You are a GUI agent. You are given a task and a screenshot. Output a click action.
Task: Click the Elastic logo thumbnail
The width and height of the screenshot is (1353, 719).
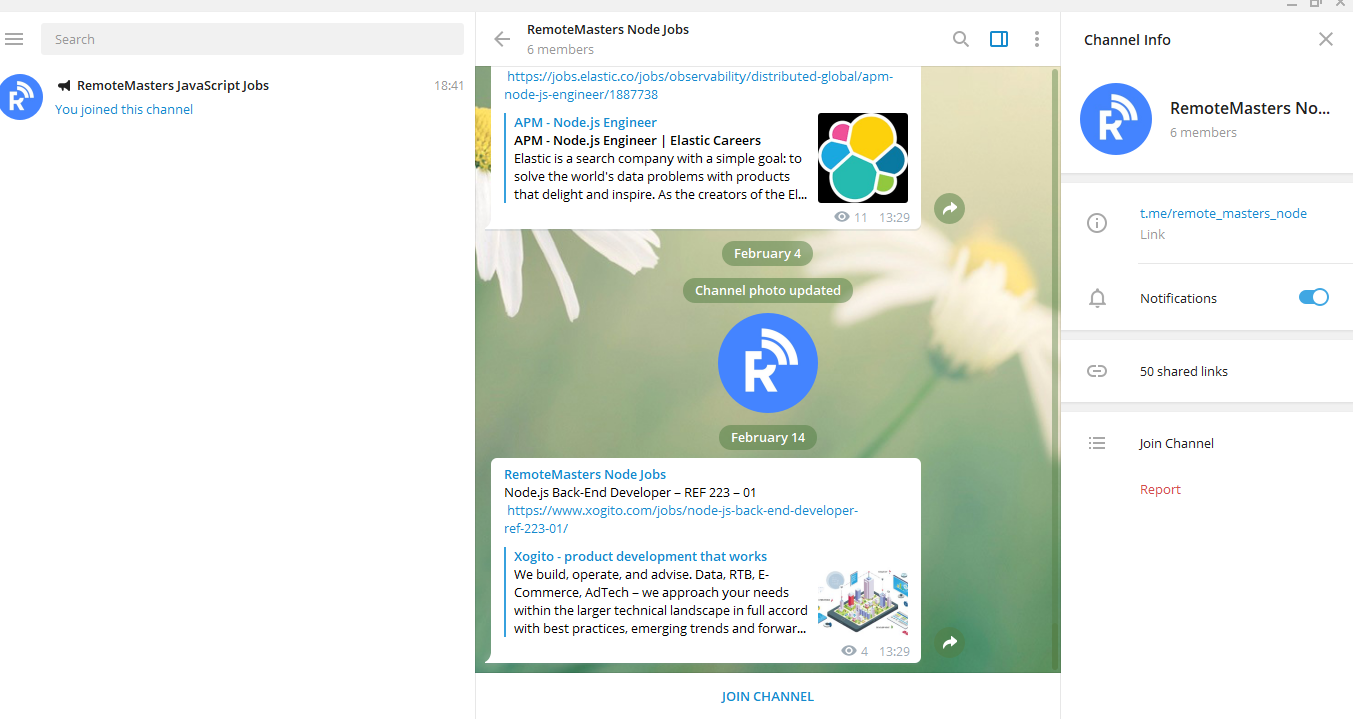[x=863, y=158]
